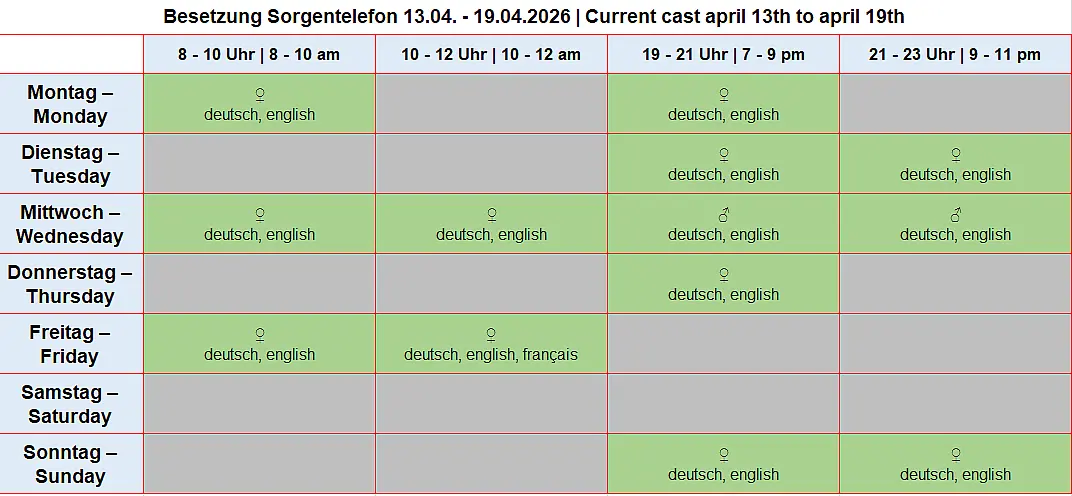
Task: Click the 'Donnerstag – Thursday' row label
Action: pos(70,284)
